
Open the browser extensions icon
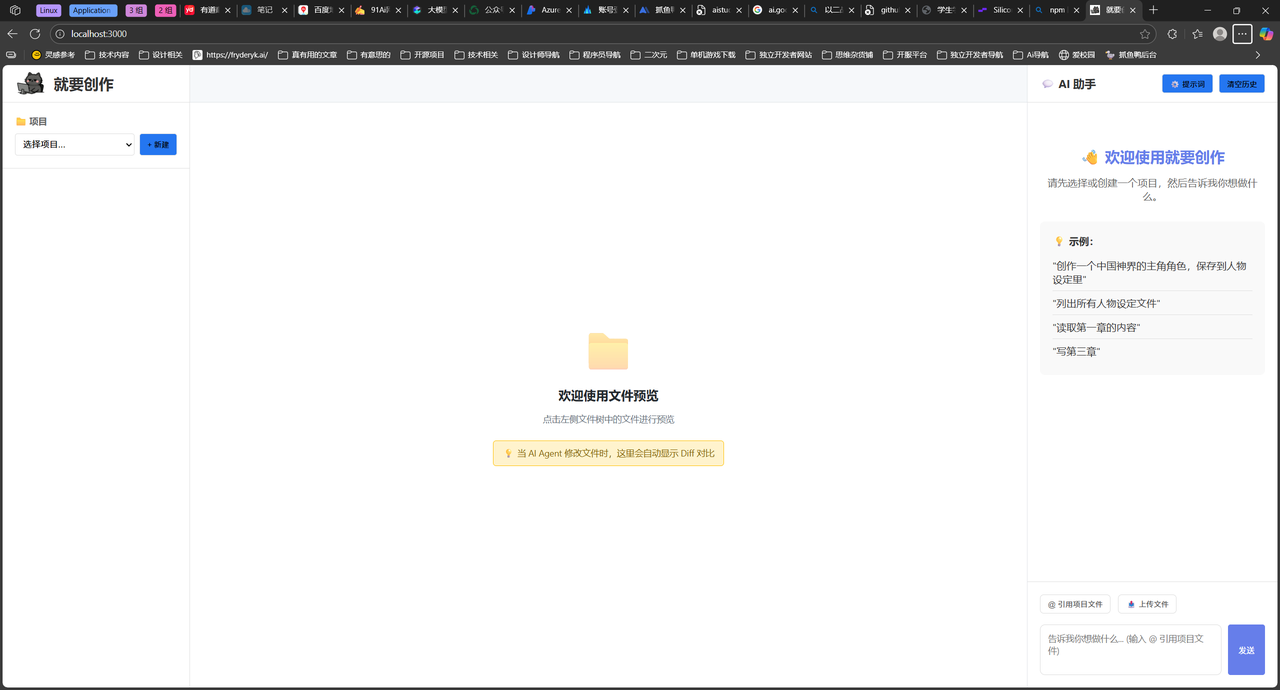(1173, 34)
